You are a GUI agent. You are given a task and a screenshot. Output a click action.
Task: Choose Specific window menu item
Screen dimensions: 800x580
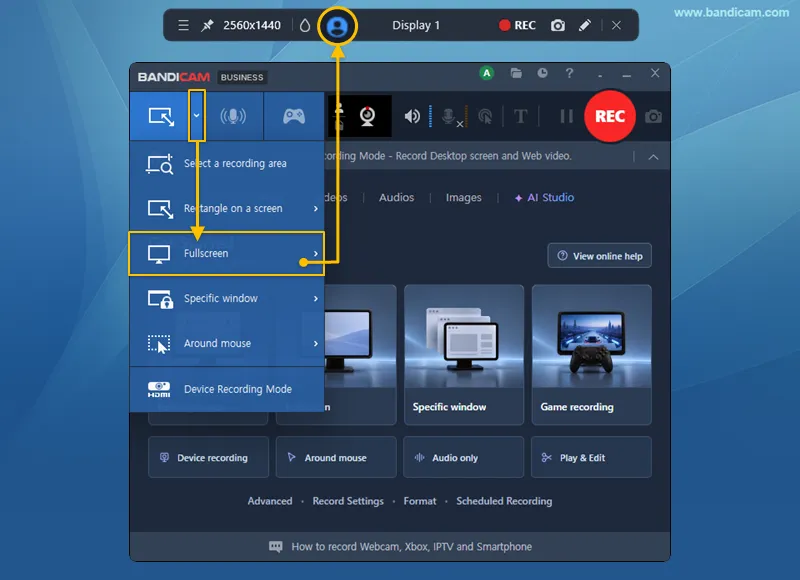coord(227,298)
